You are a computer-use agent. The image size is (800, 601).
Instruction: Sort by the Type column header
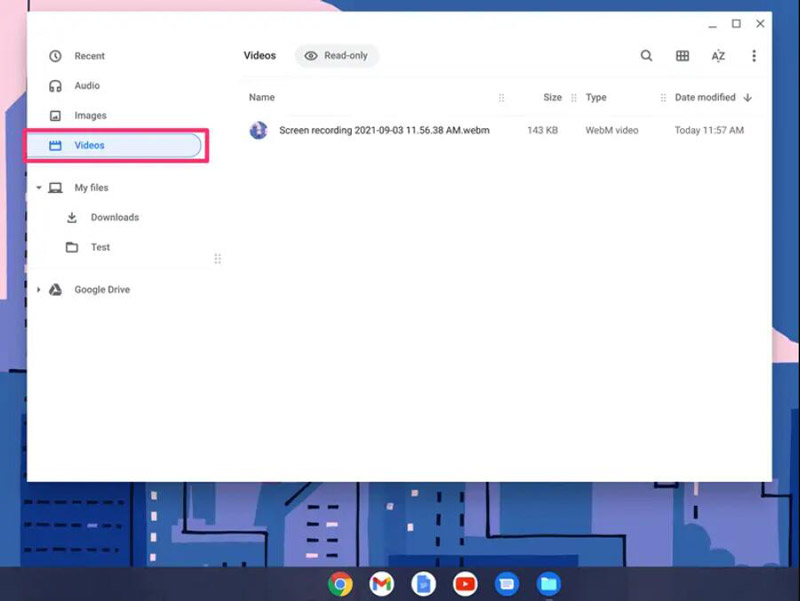pos(596,97)
